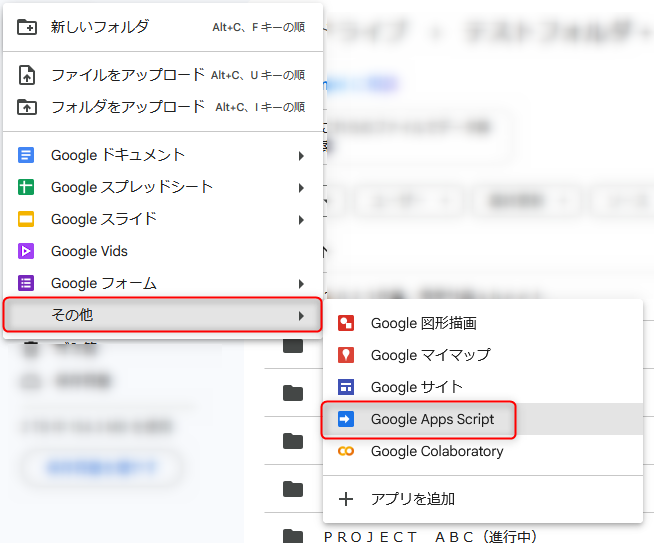
Task: Select Google Colaboratory from submenu
Action: pos(483,451)
